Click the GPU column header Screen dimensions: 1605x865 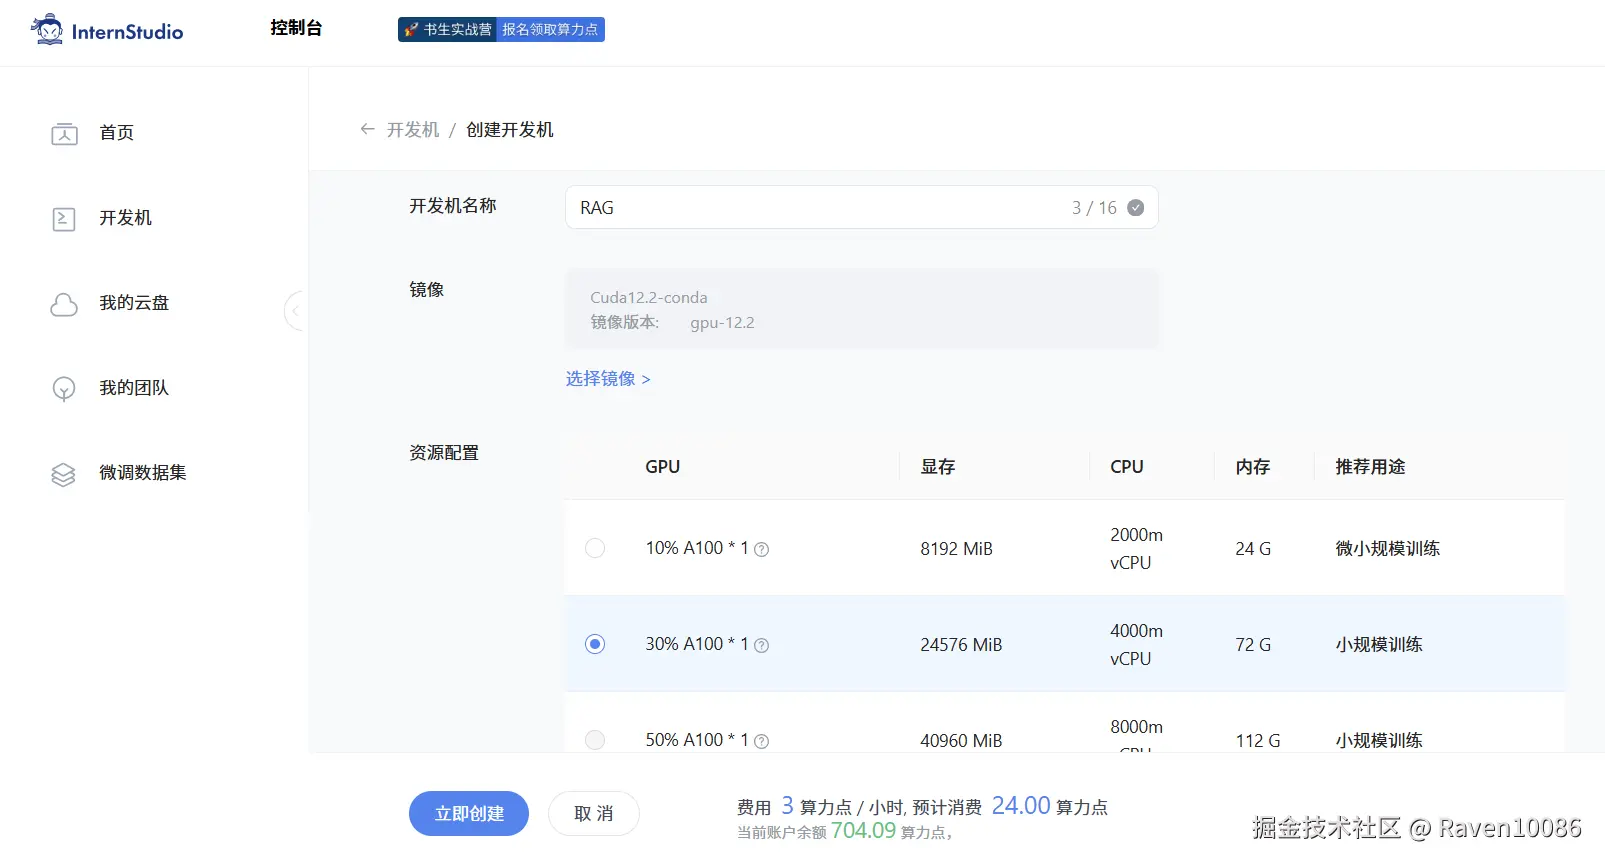coord(663,467)
